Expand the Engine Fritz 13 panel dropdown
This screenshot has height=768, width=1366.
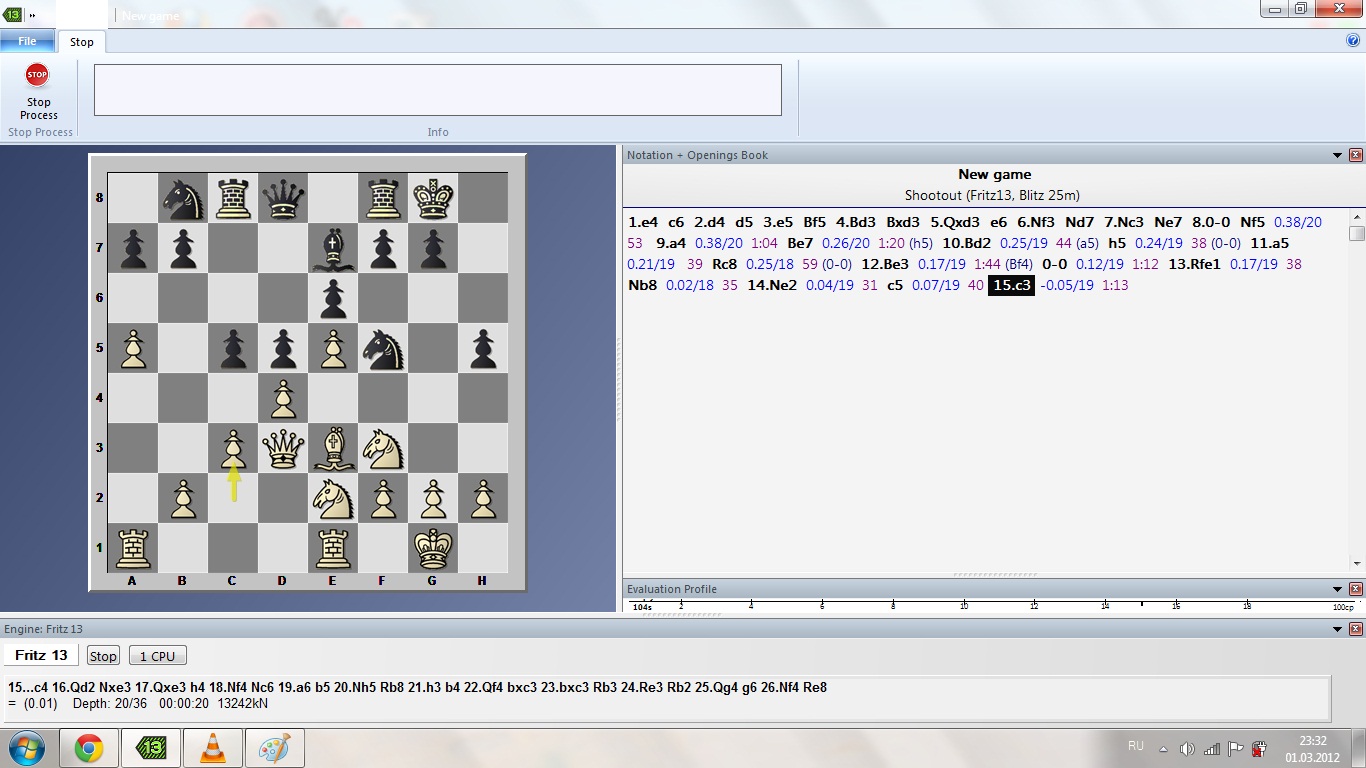1337,629
